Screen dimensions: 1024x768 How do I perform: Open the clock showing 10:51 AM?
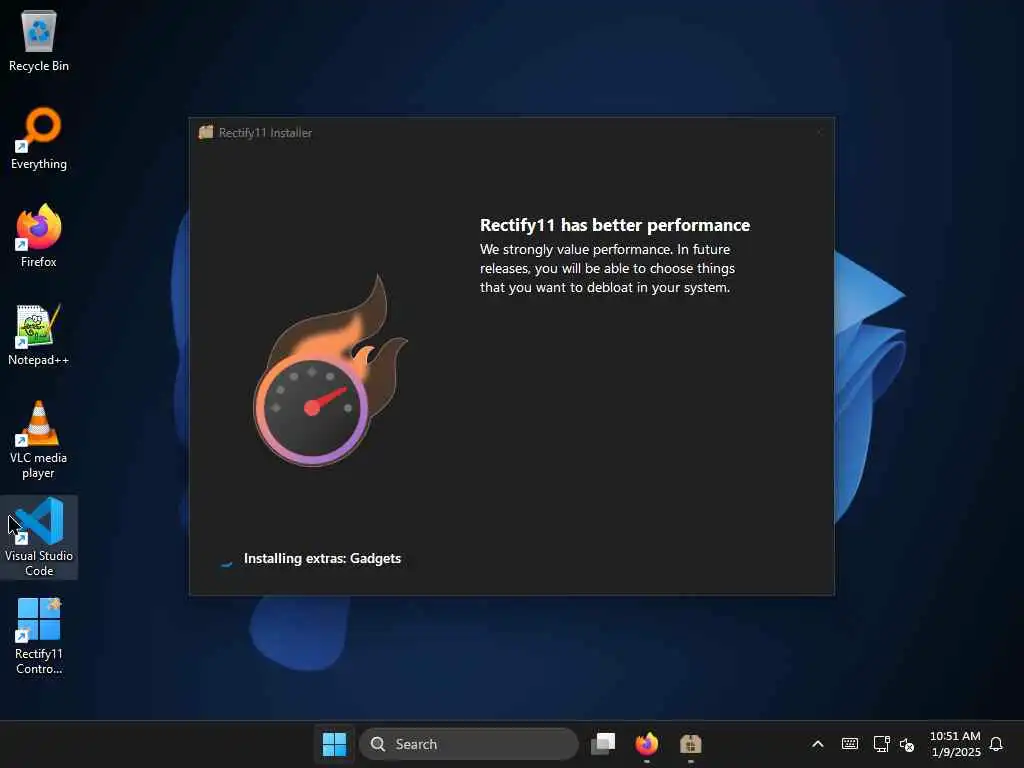955,744
